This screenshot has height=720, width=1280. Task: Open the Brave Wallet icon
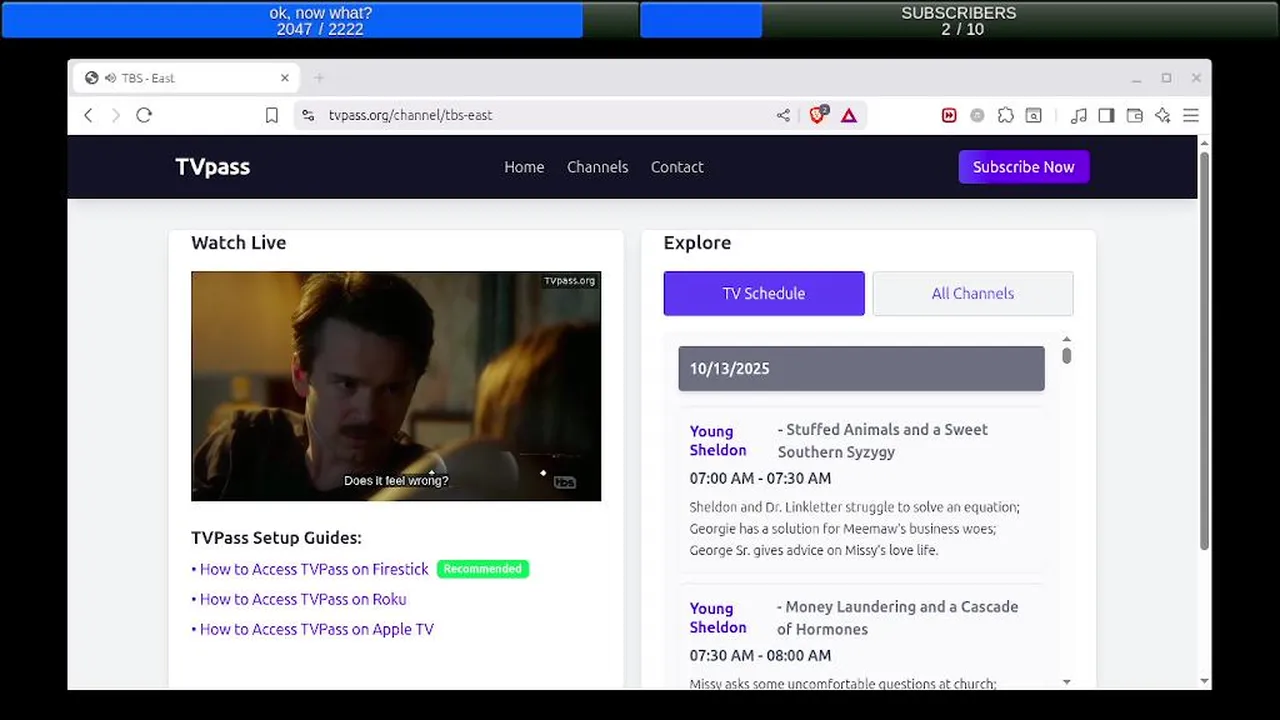1134,115
